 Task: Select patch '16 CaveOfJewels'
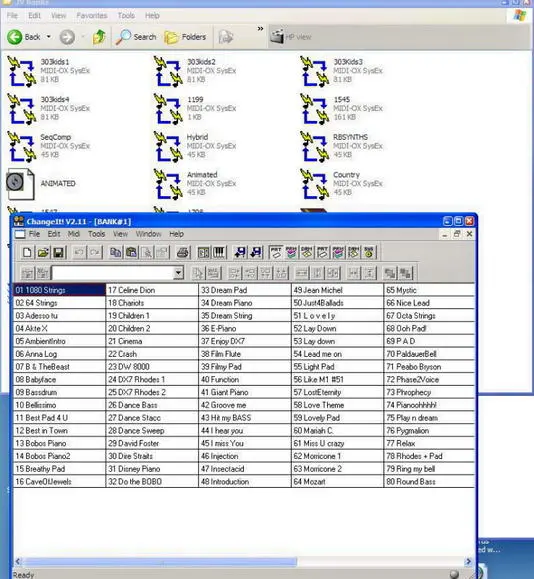click(x=59, y=482)
